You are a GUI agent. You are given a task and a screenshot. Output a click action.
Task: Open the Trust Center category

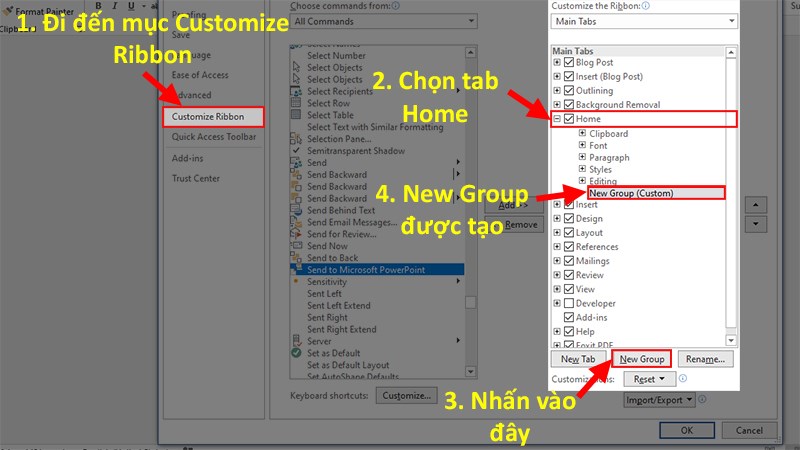(x=195, y=178)
